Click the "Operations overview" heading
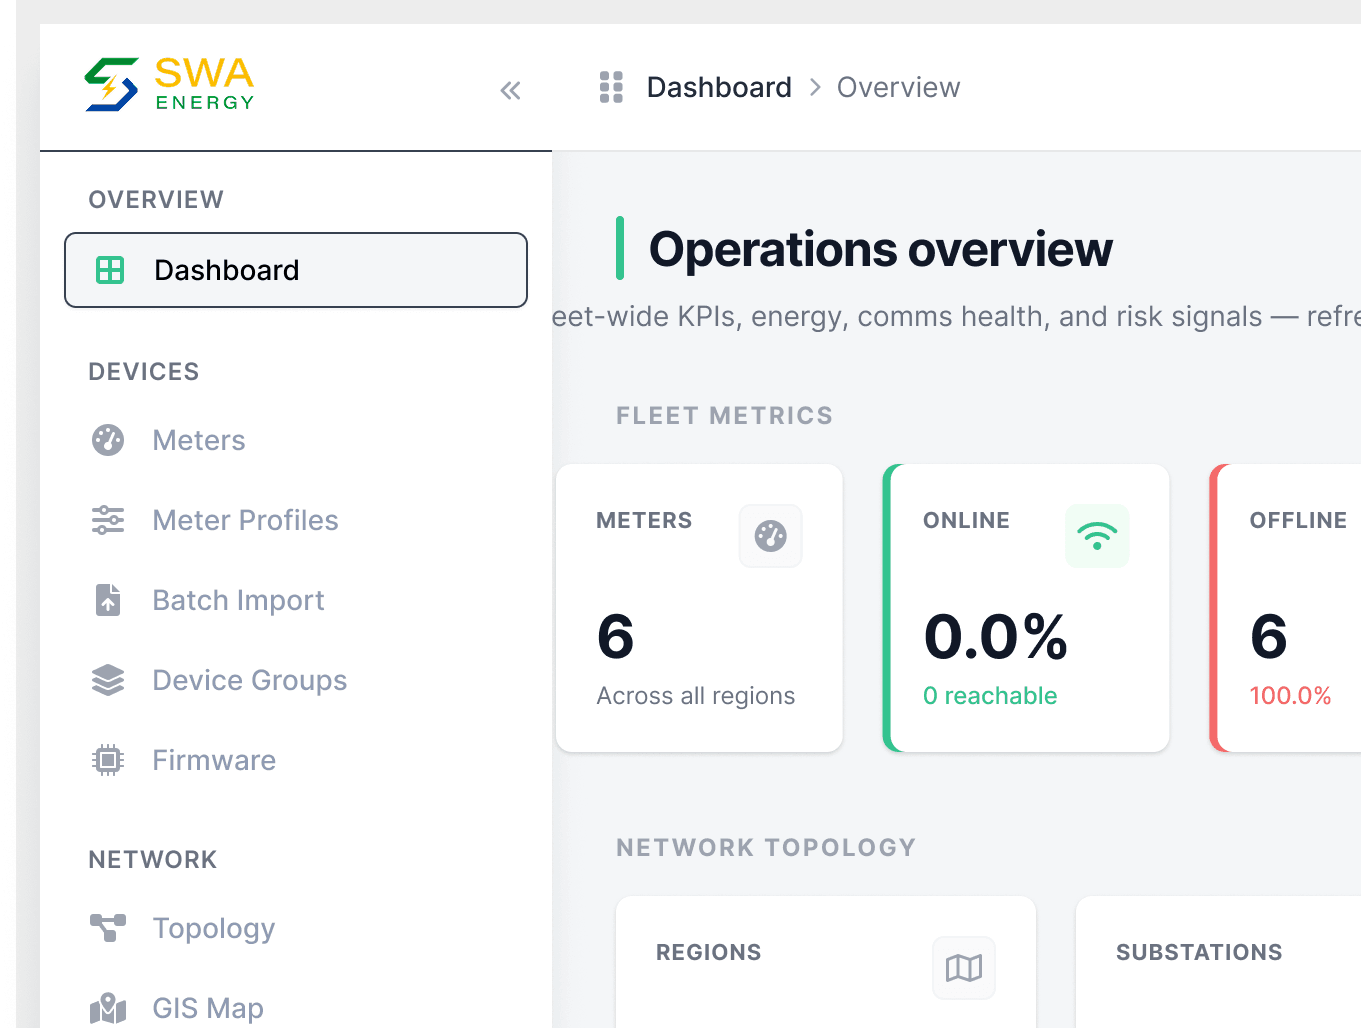This screenshot has height=1028, width=1361. [x=881, y=249]
